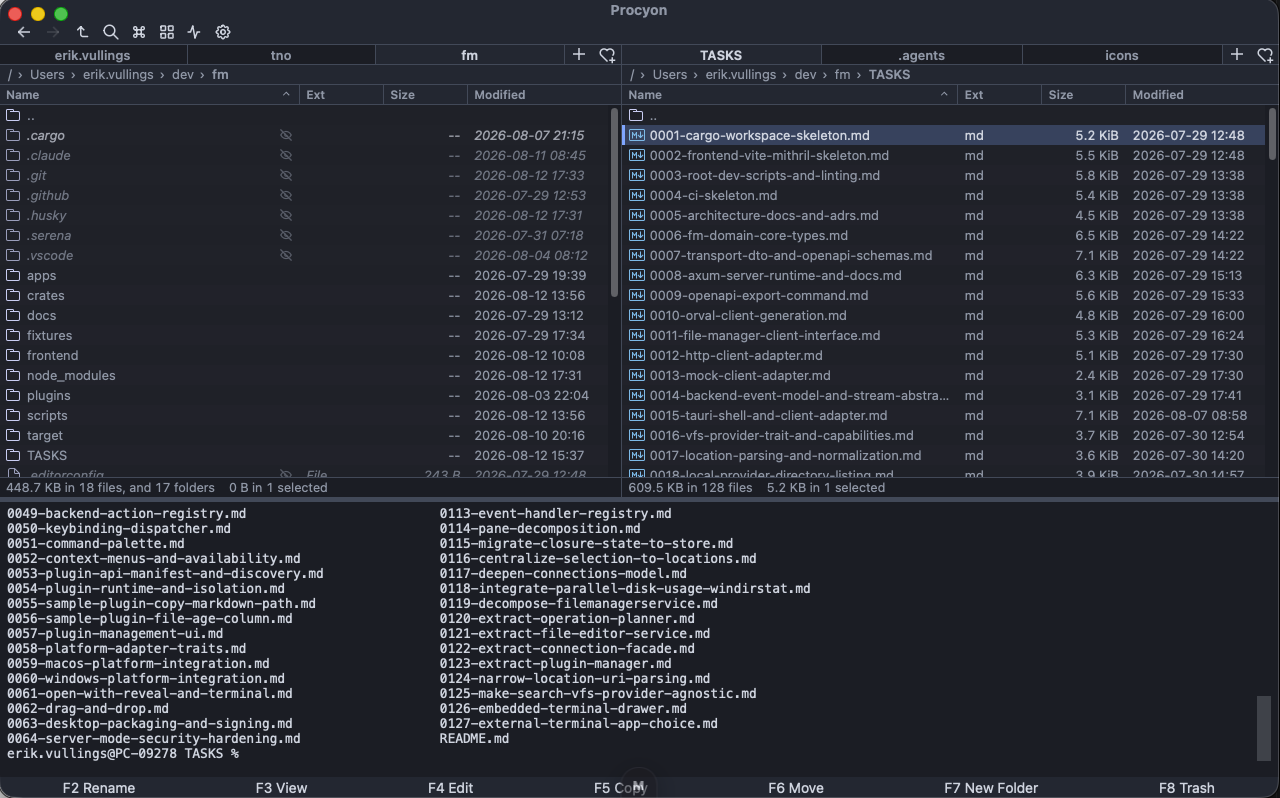Click the hidden-eye icon next to .claude
Screen dimensions: 1280x798
[286, 155]
